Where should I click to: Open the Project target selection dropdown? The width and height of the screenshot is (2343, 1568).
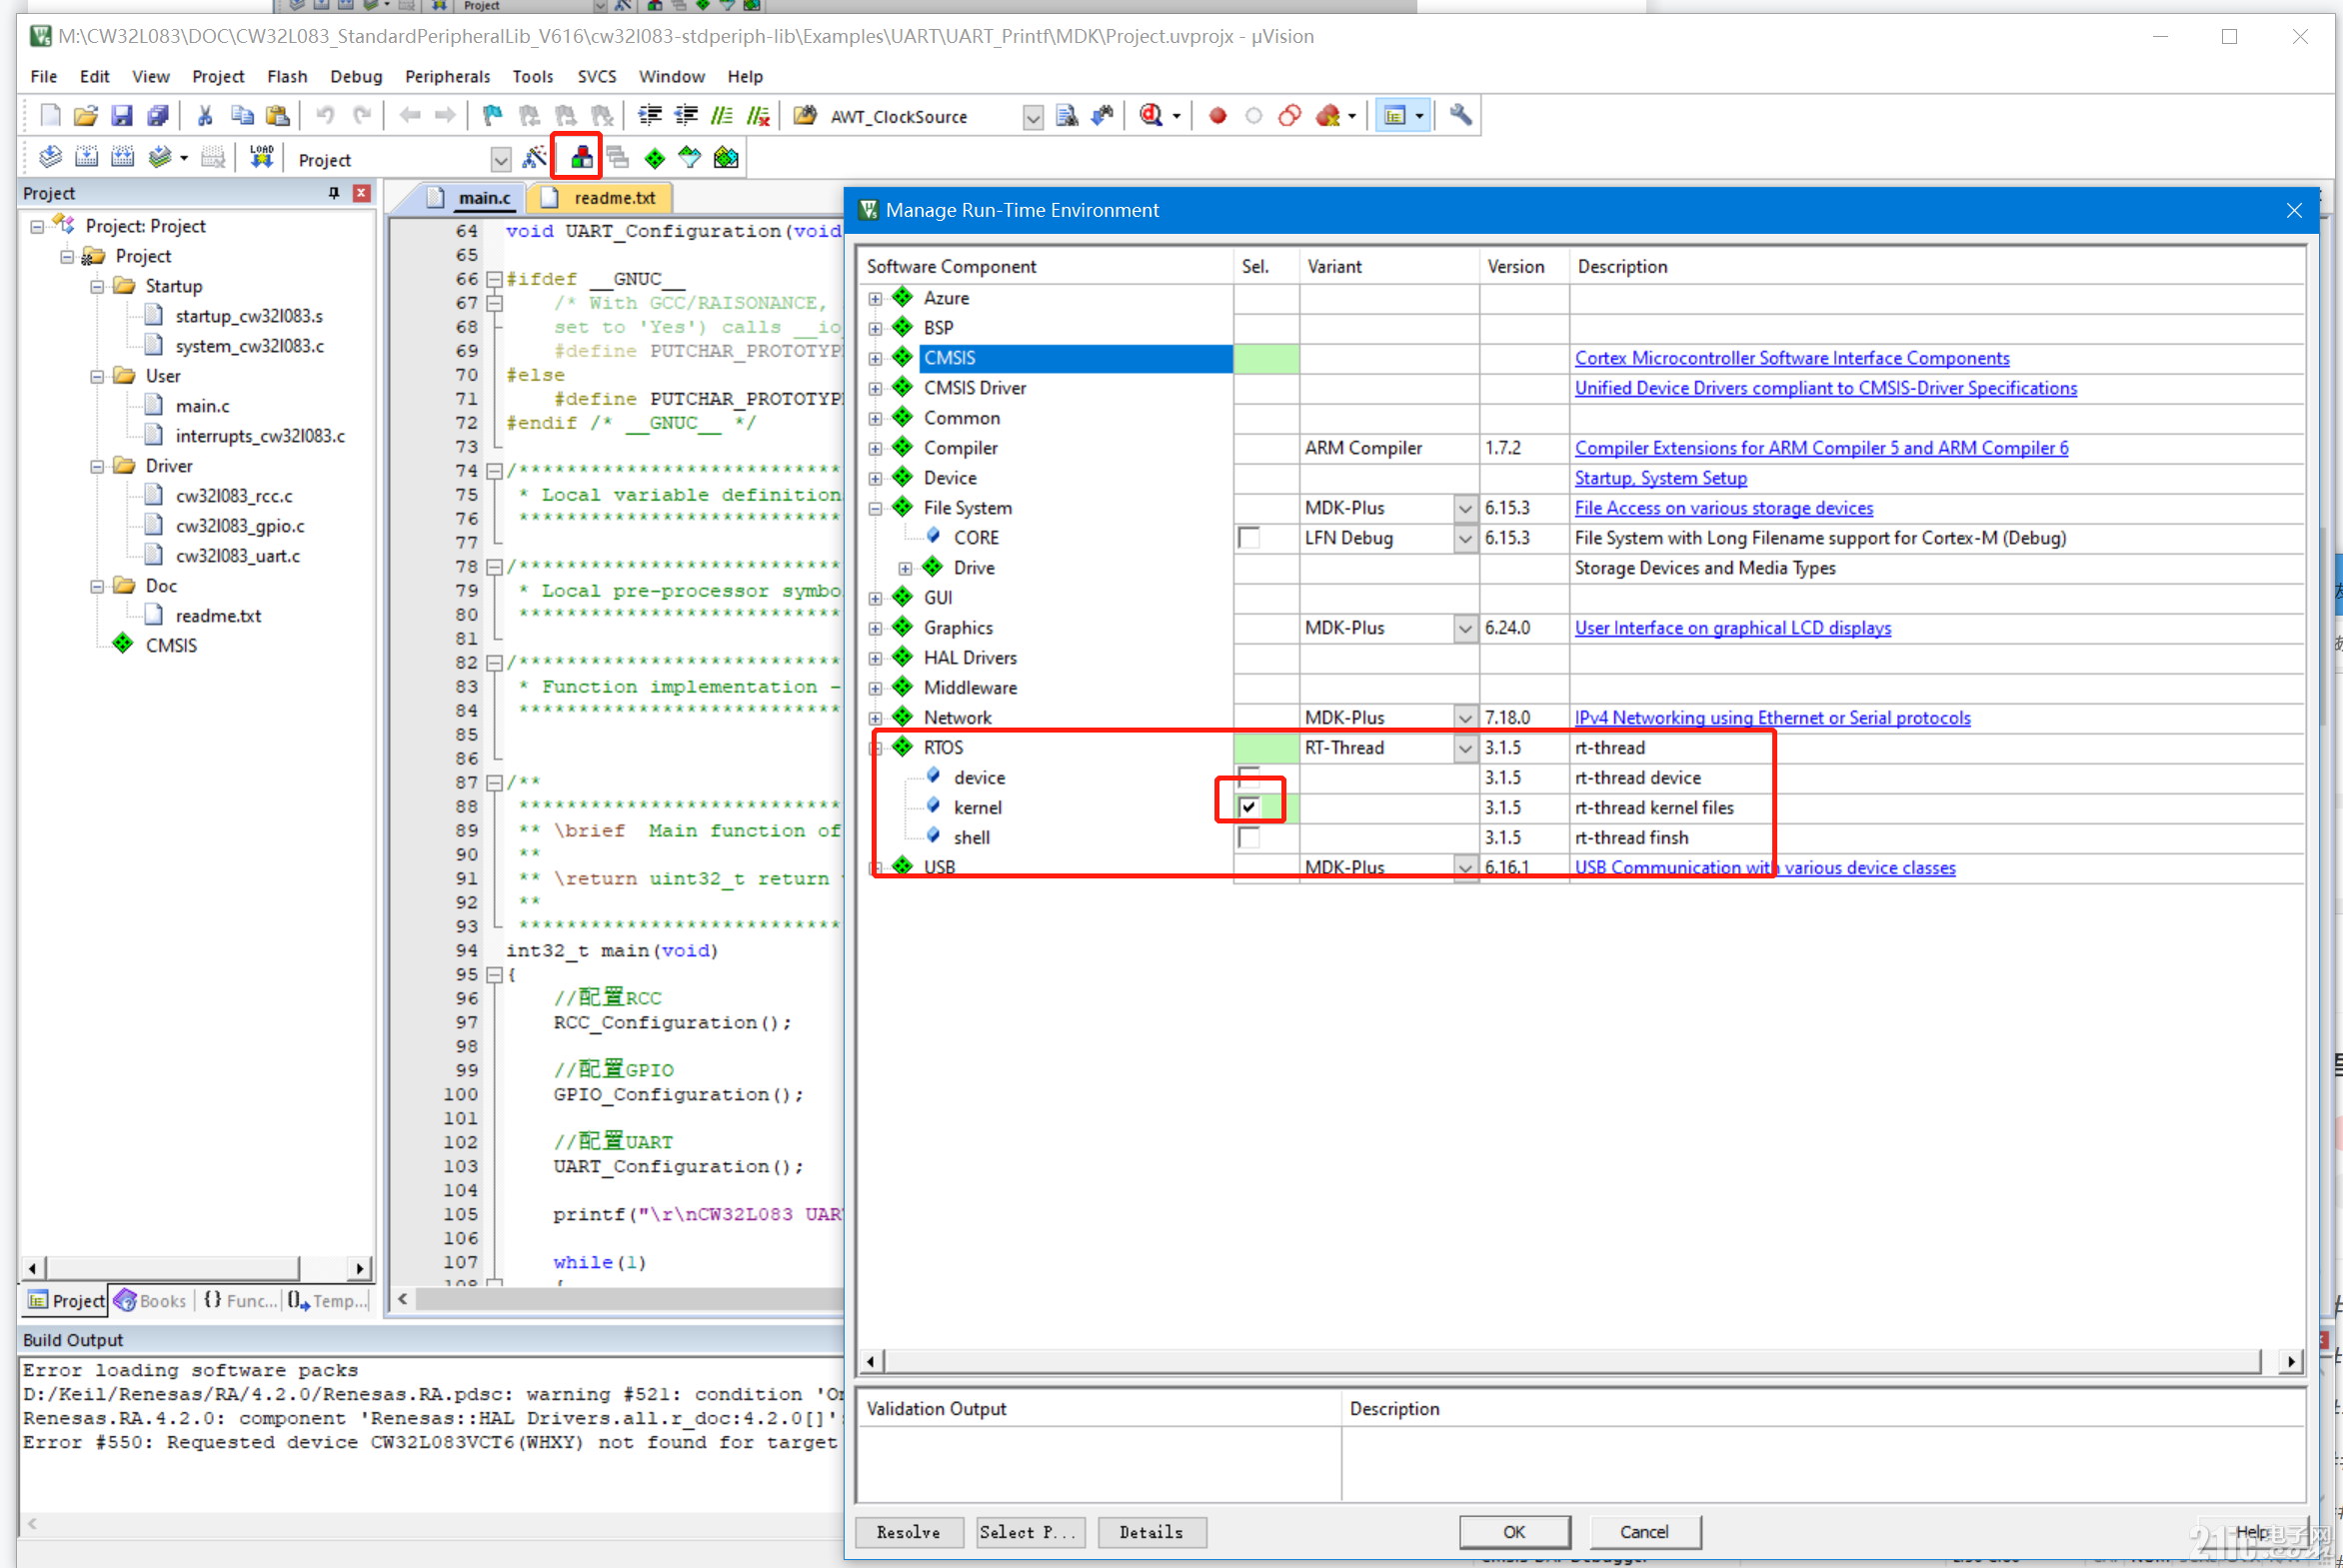point(501,159)
